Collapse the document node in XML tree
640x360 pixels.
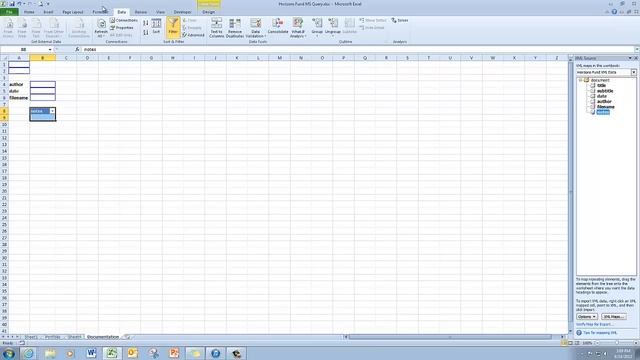580,80
